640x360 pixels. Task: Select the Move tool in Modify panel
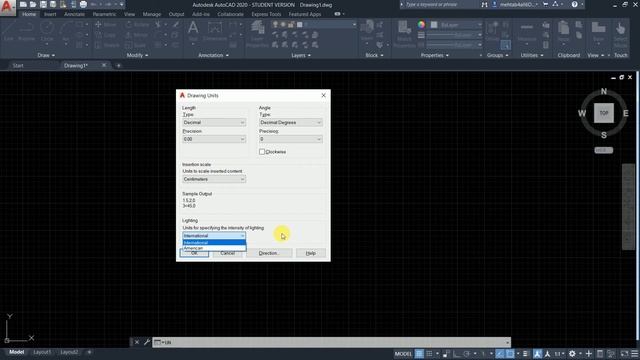point(106,24)
